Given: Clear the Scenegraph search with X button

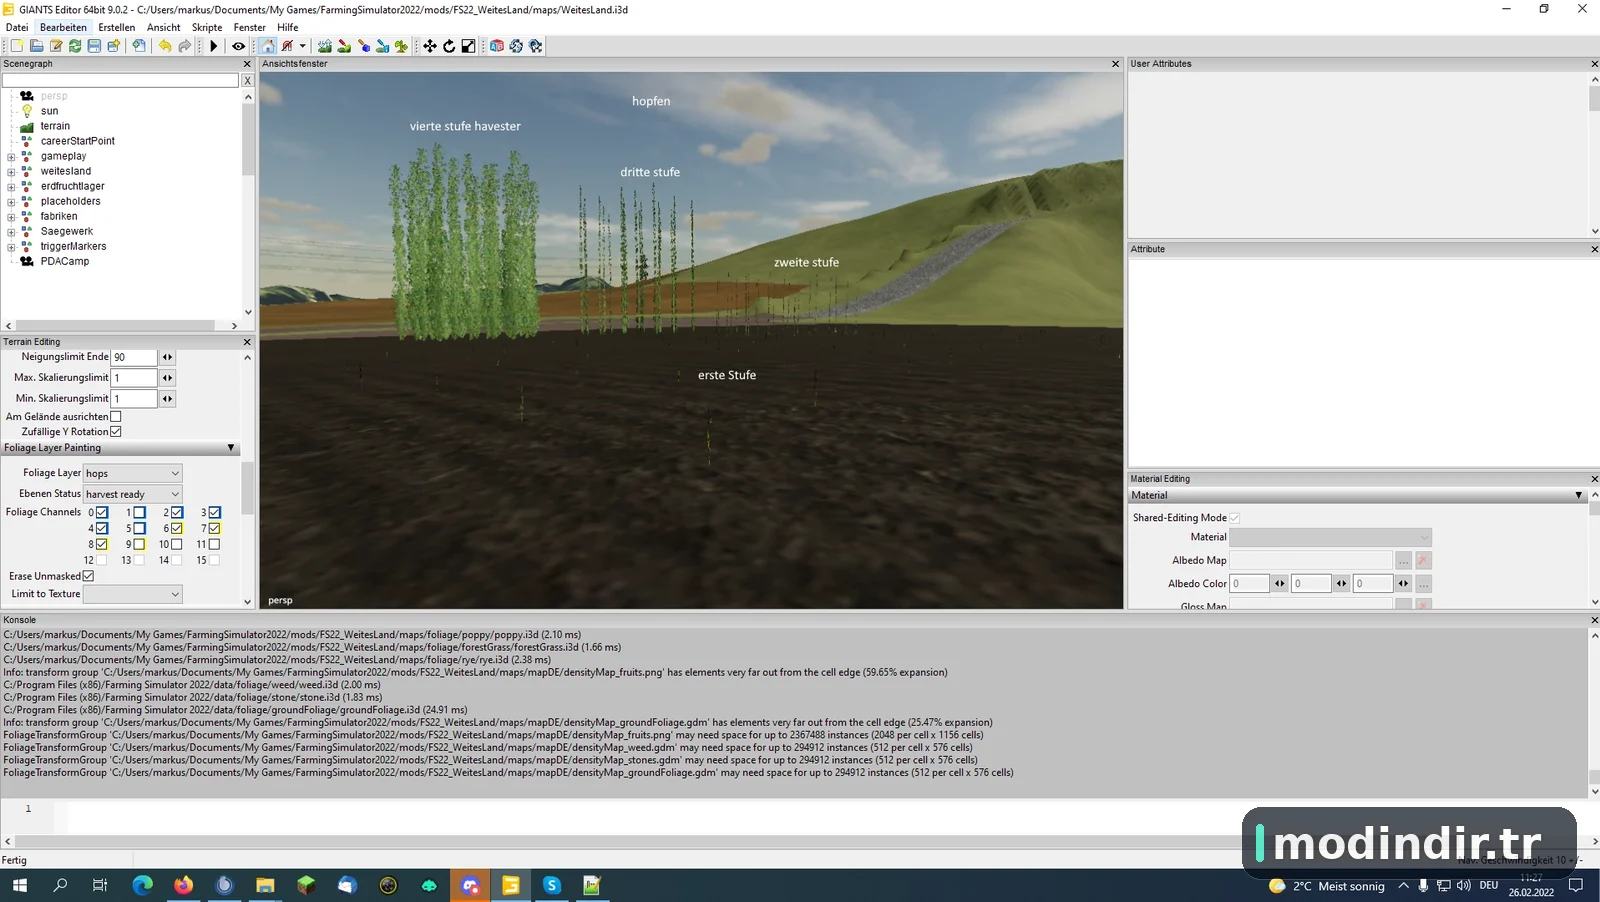Looking at the screenshot, I should pyautogui.click(x=248, y=80).
